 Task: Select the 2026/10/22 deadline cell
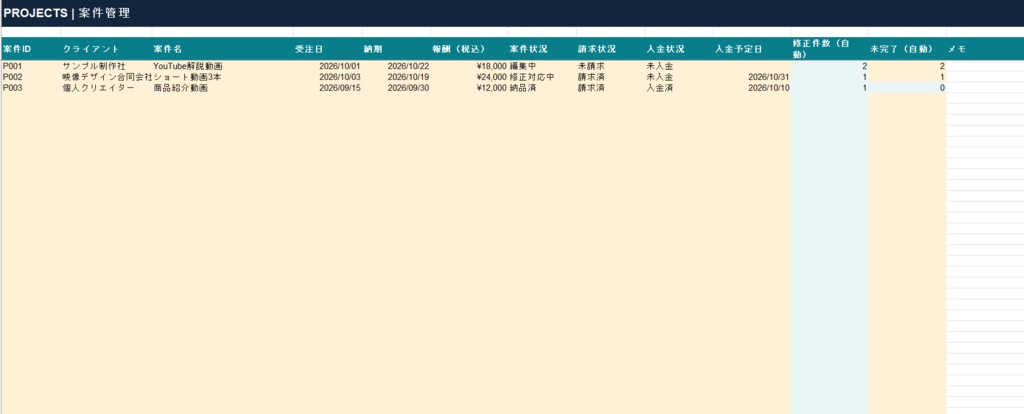(x=396, y=67)
